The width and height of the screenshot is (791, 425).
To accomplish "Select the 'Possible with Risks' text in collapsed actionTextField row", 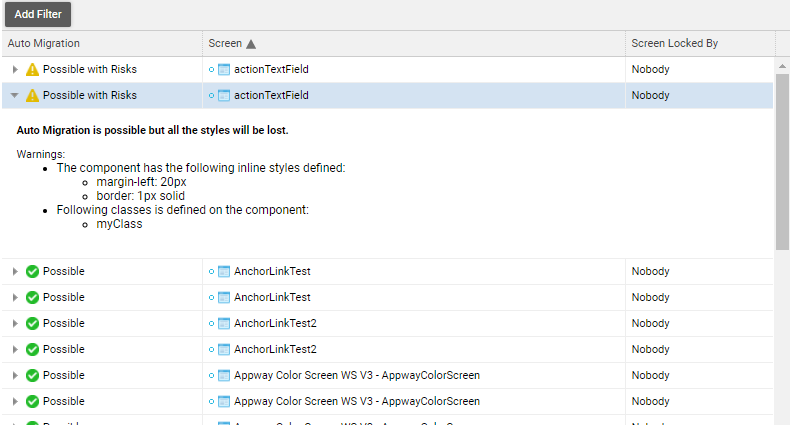I will tap(90, 69).
